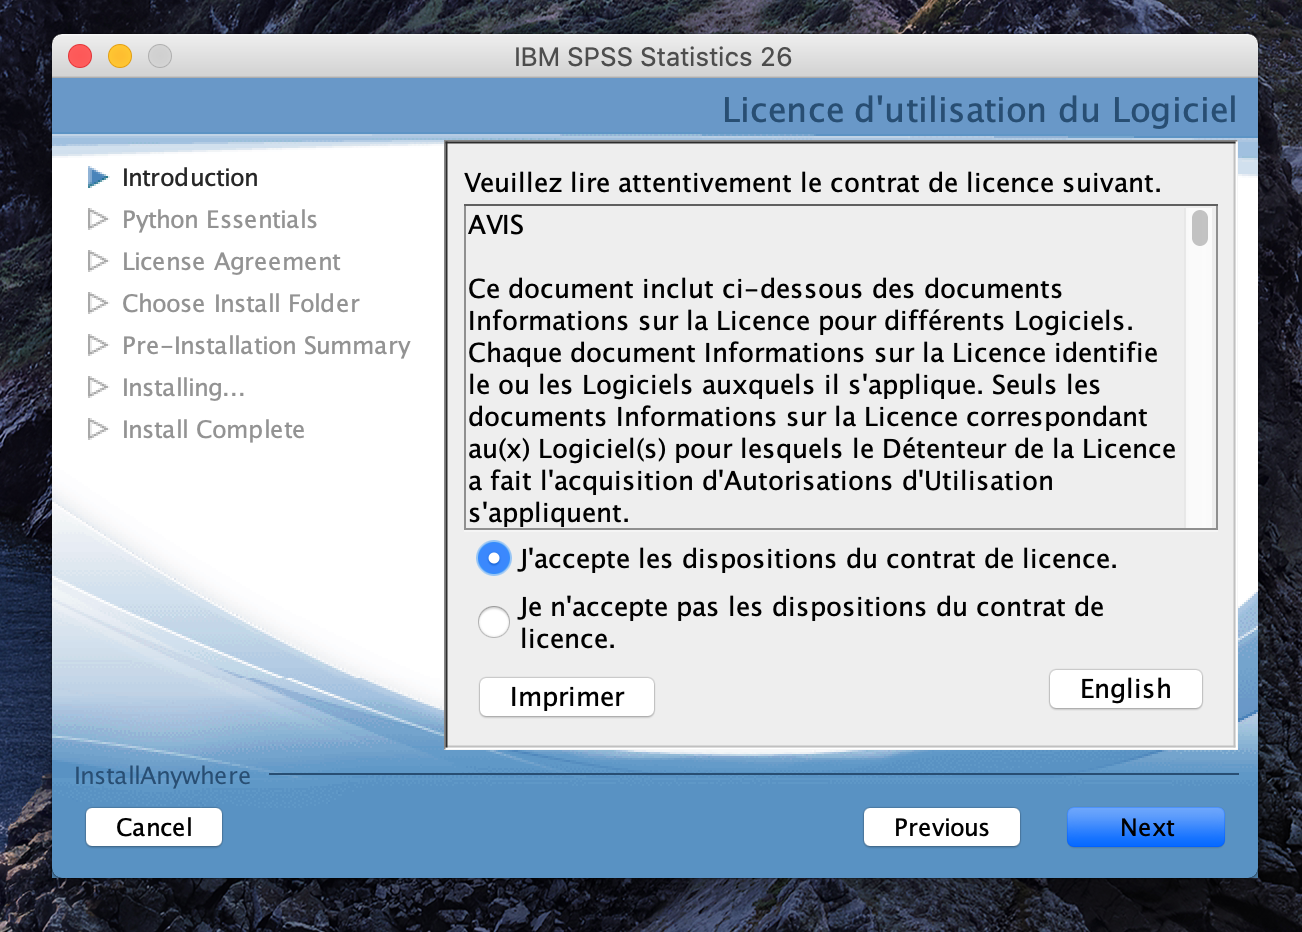Click the arrow icon beside Installing...
Screen dimensions: 1302x932
click(x=98, y=387)
